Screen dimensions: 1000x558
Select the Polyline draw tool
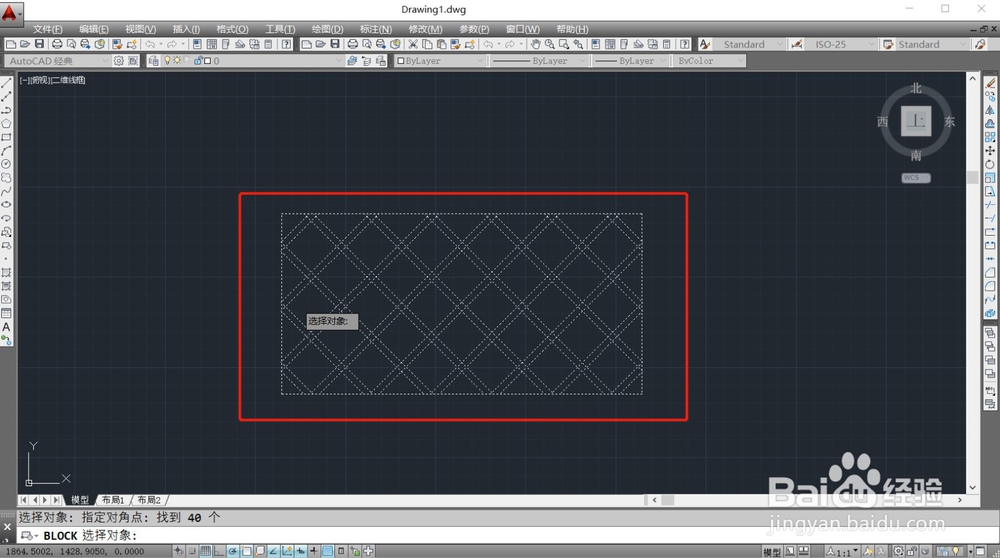(6, 110)
